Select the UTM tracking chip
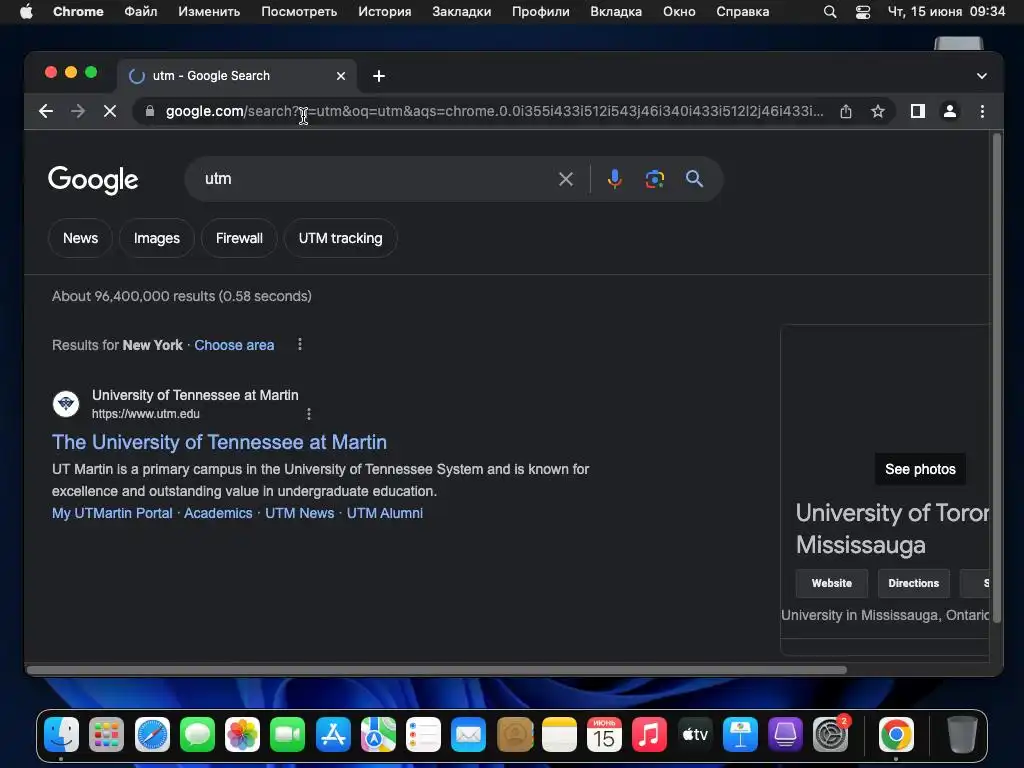The width and height of the screenshot is (1024, 768). (x=340, y=238)
